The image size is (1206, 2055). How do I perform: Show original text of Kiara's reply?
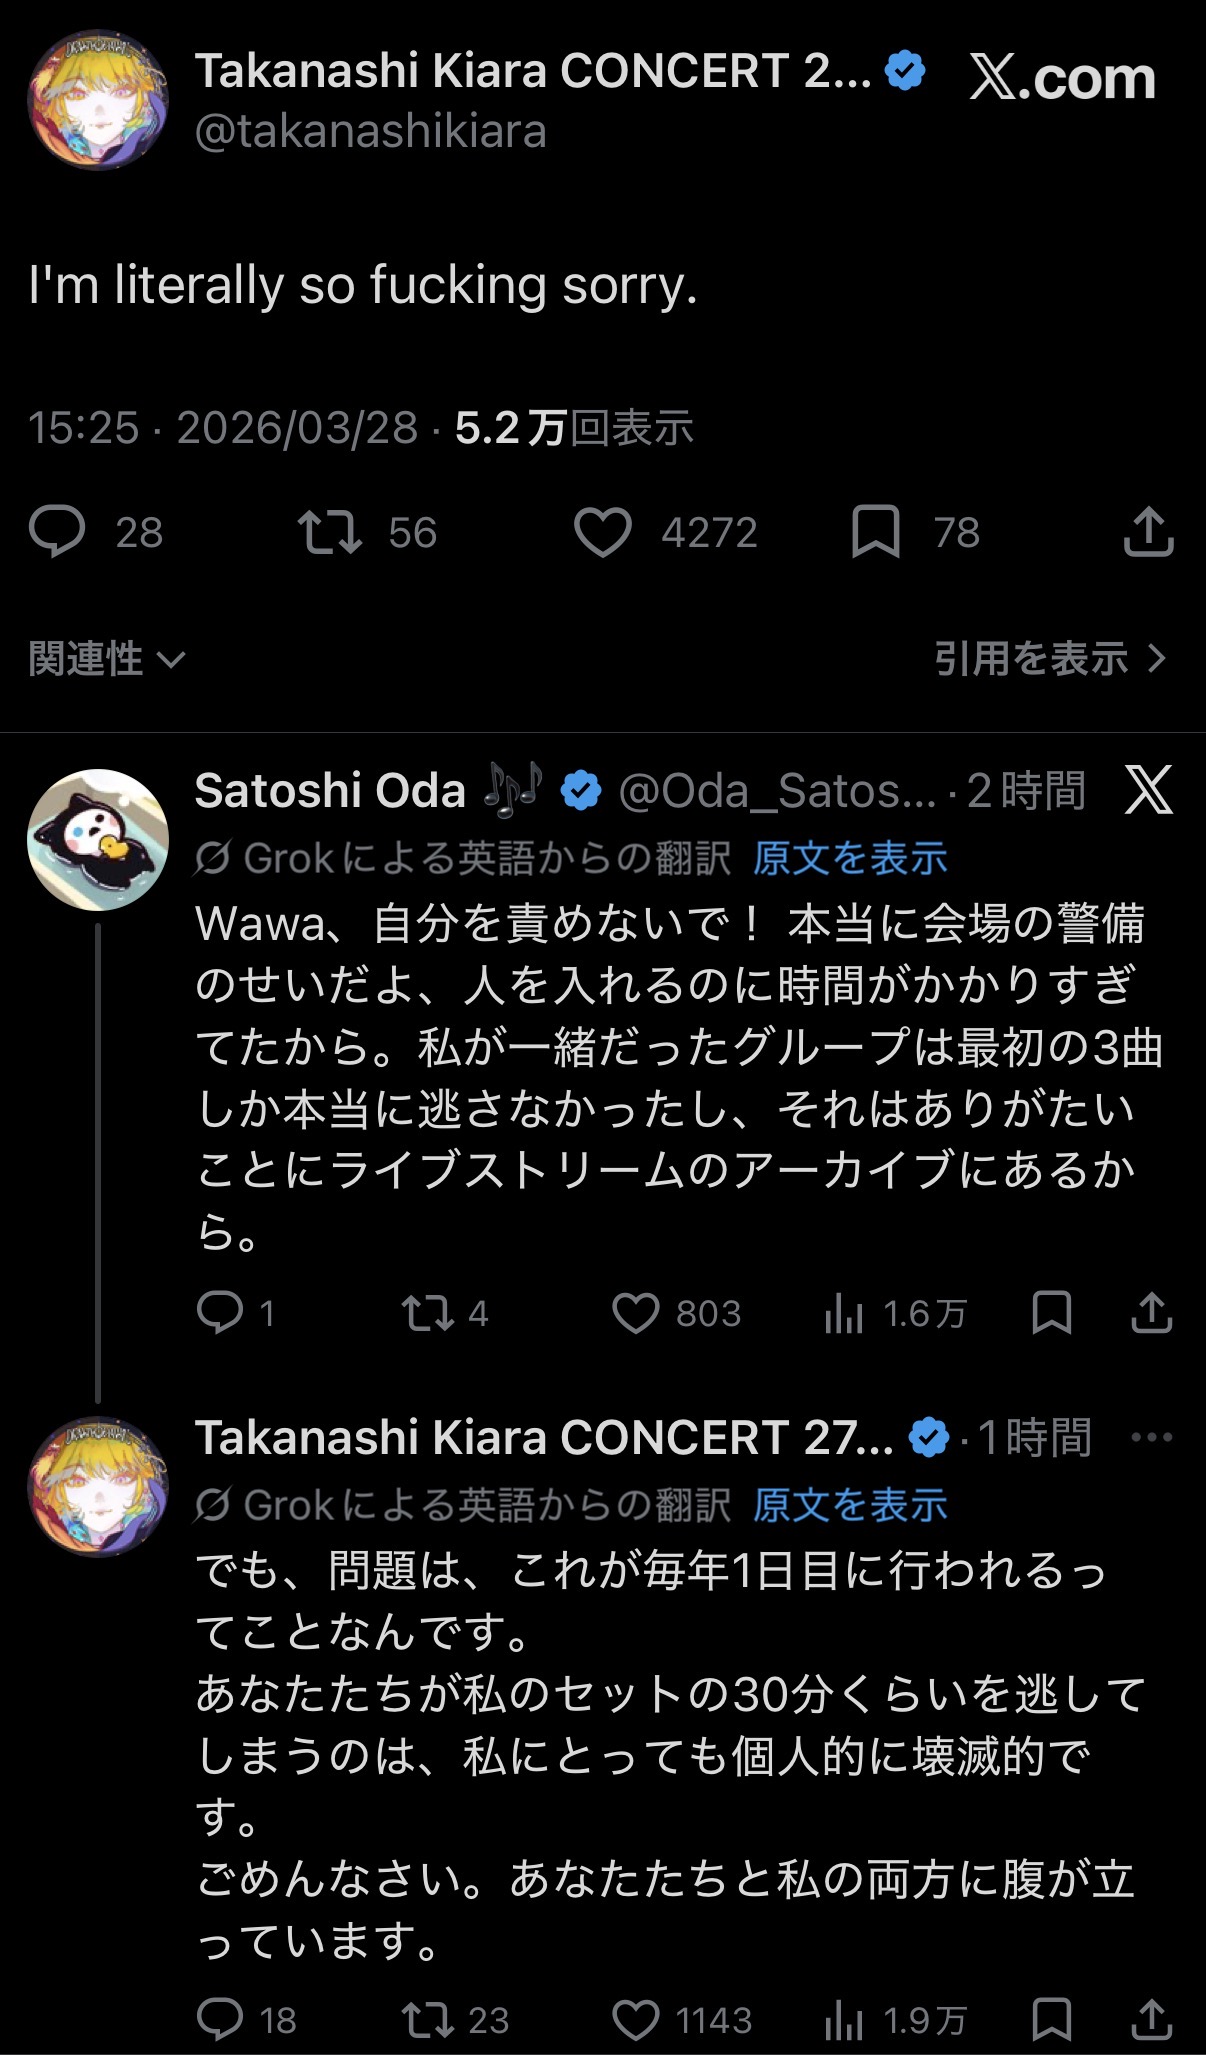(849, 1504)
